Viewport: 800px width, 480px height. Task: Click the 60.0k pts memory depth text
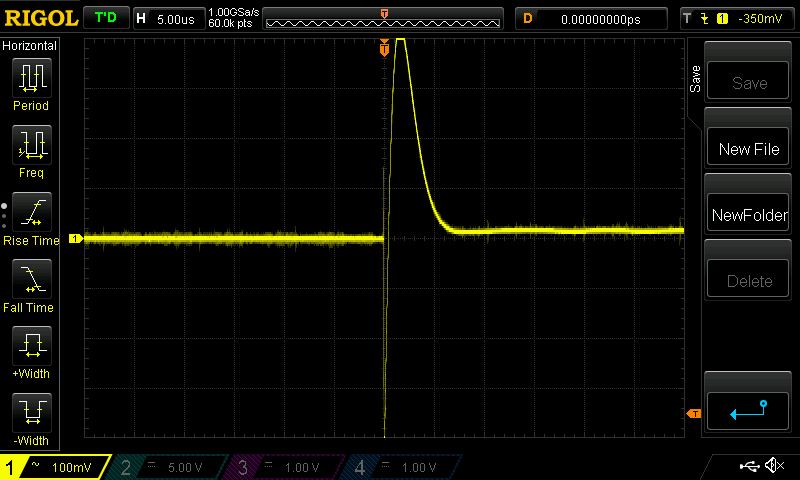[x=230, y=23]
